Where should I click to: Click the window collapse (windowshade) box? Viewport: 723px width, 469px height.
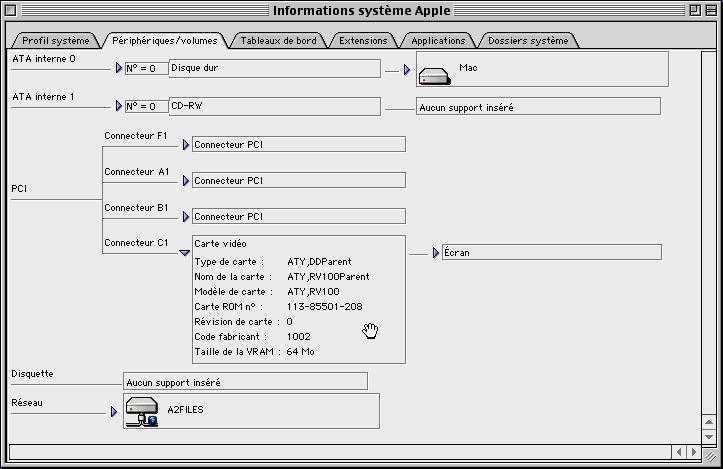pos(711,10)
